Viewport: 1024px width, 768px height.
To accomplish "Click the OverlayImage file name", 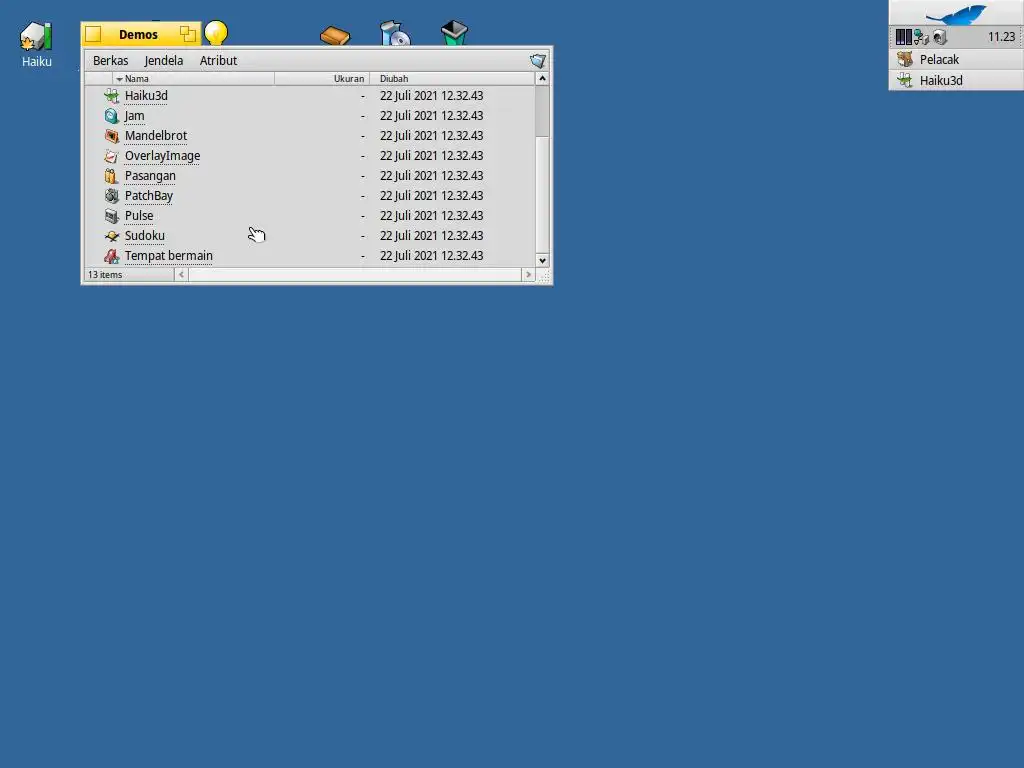I will point(163,156).
